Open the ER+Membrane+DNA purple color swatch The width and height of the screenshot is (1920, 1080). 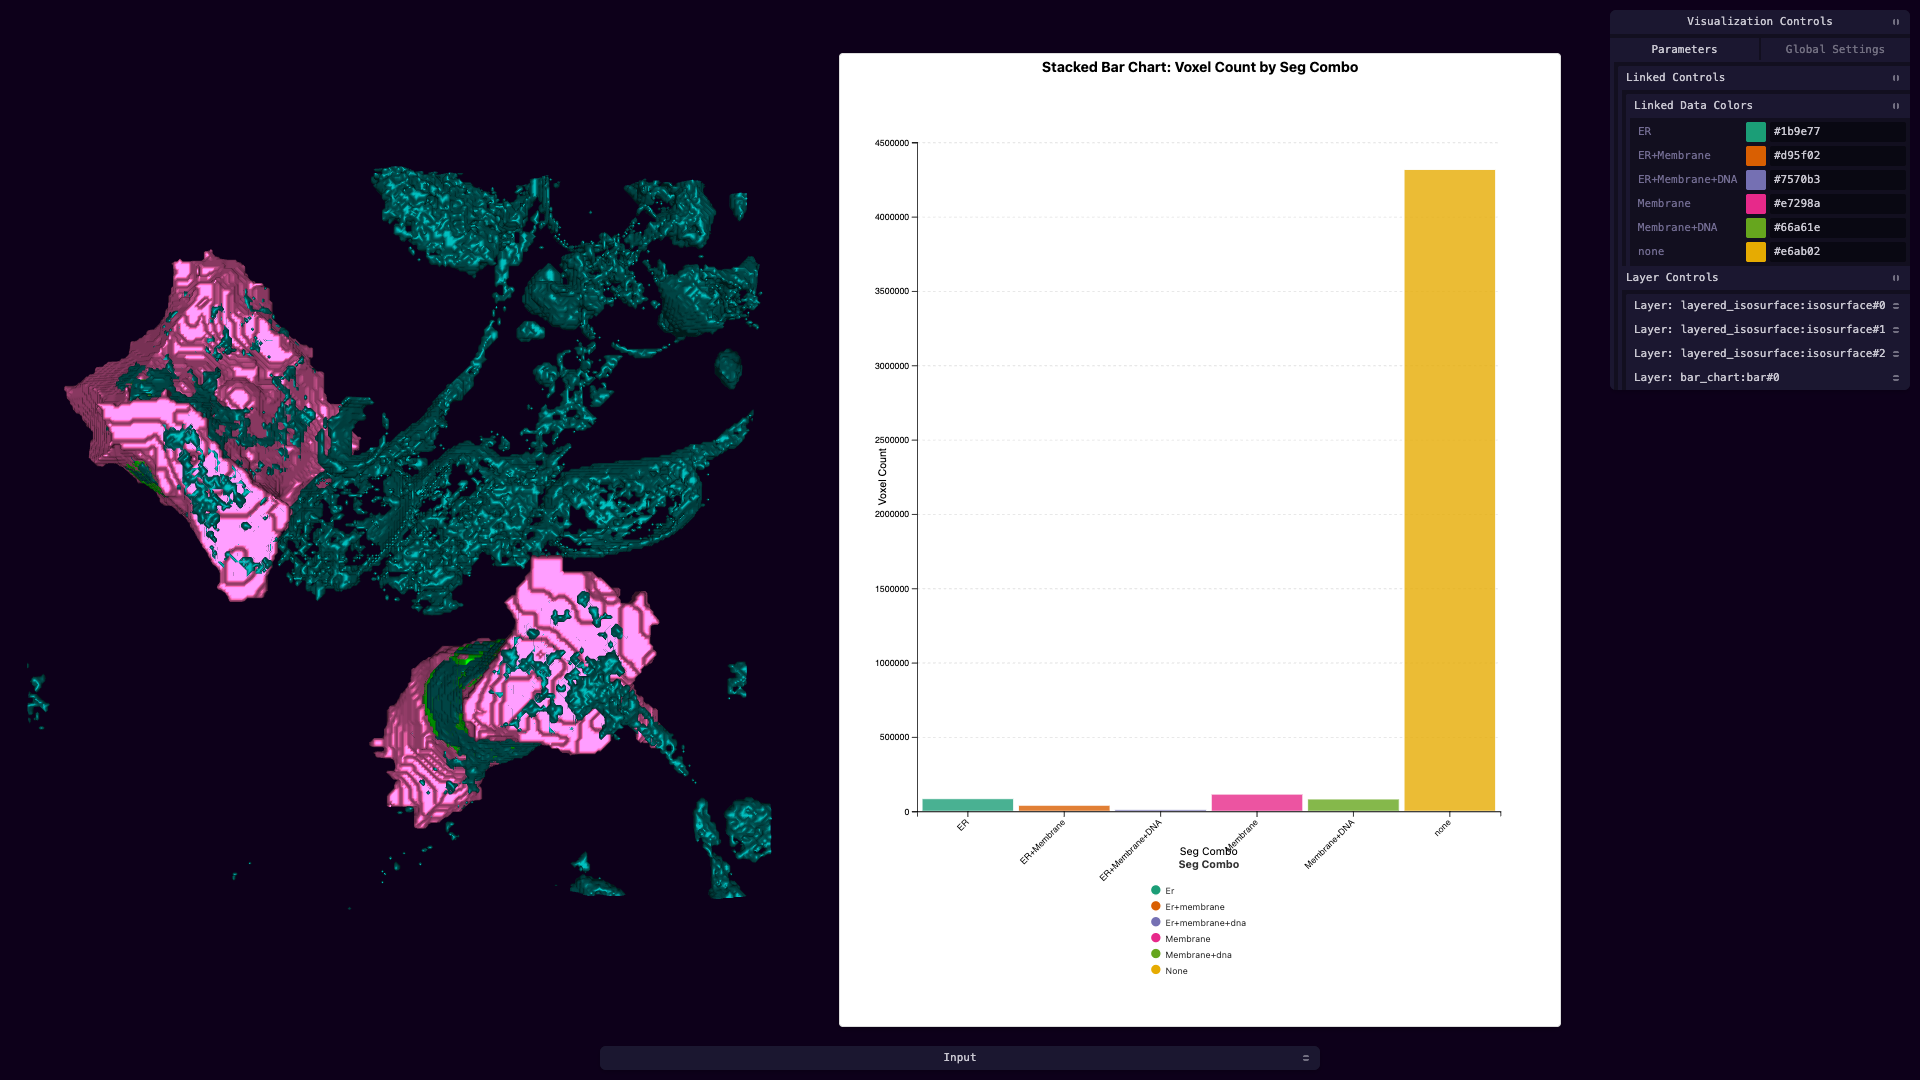pyautogui.click(x=1756, y=180)
